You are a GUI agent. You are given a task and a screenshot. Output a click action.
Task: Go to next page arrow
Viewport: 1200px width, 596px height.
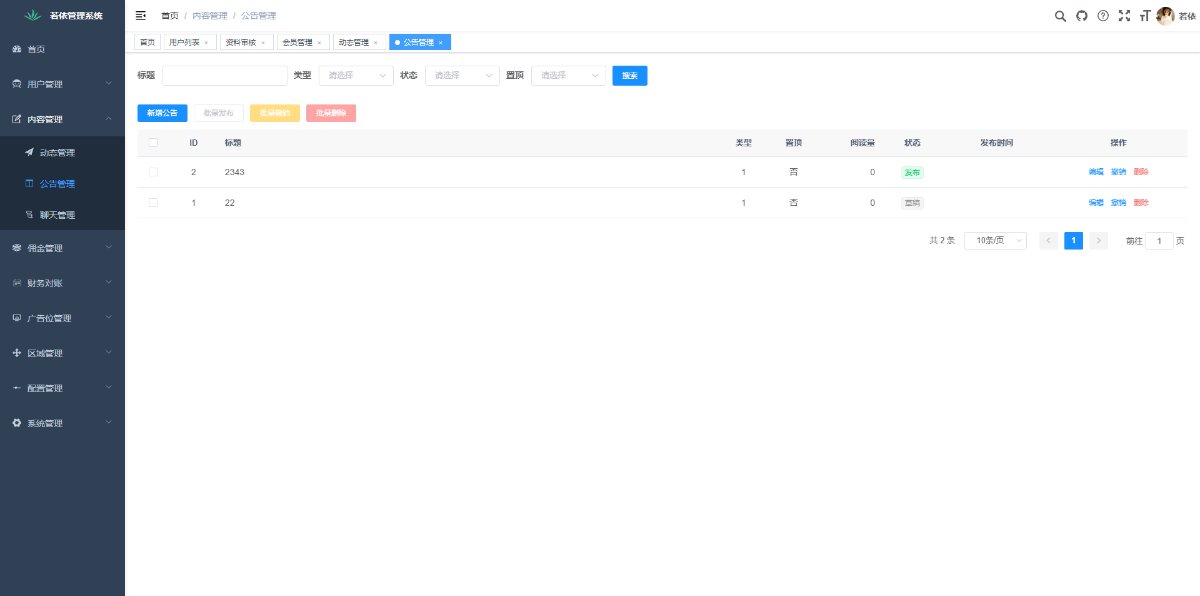coord(1098,240)
